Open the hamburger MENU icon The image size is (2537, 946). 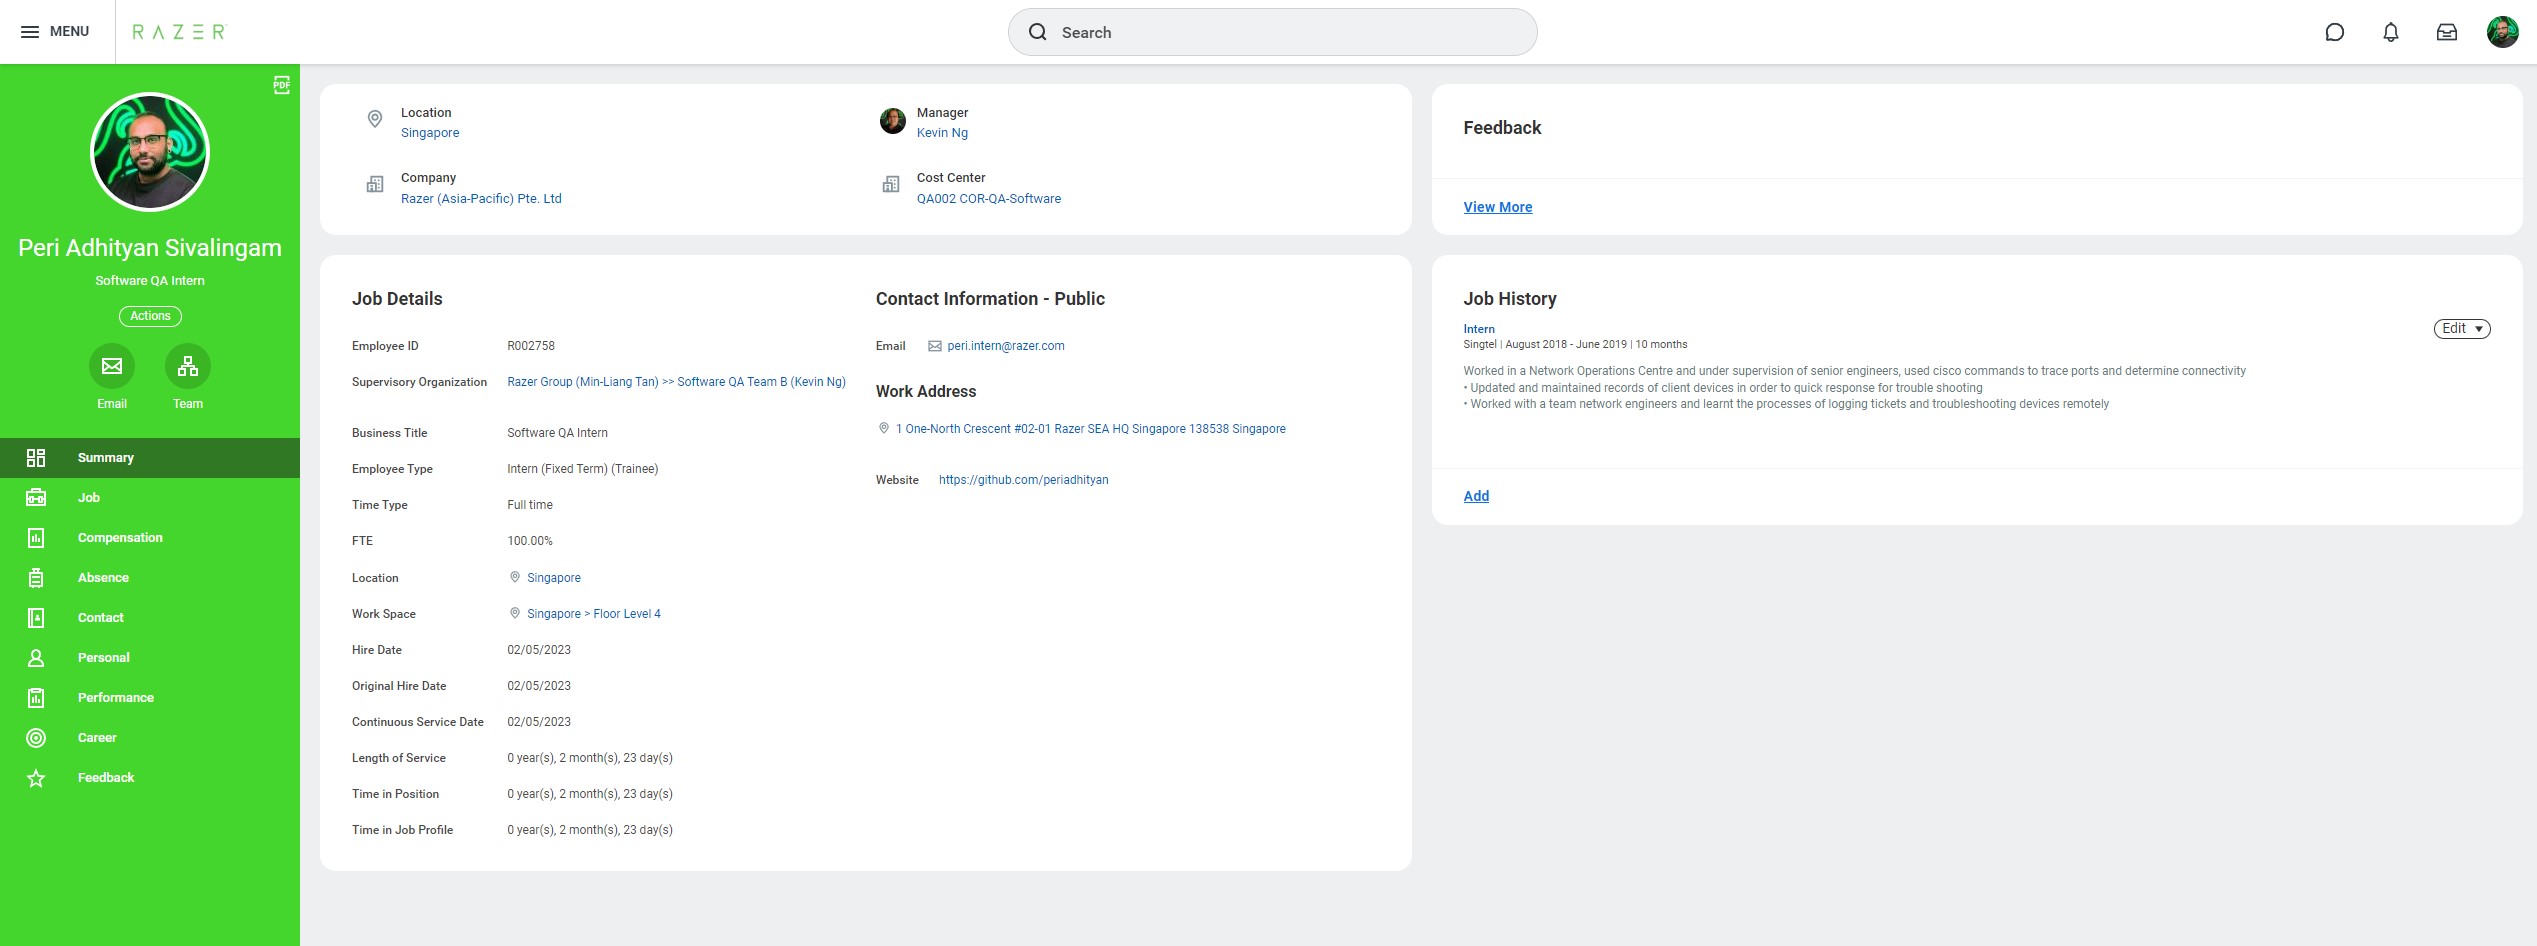[x=30, y=32]
